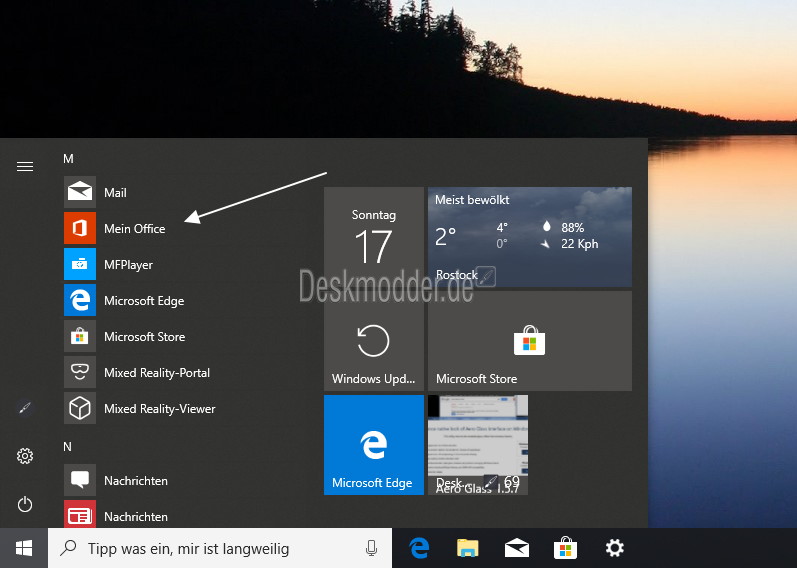Open Settings gear in Start sidebar
797x568 pixels.
(25, 456)
